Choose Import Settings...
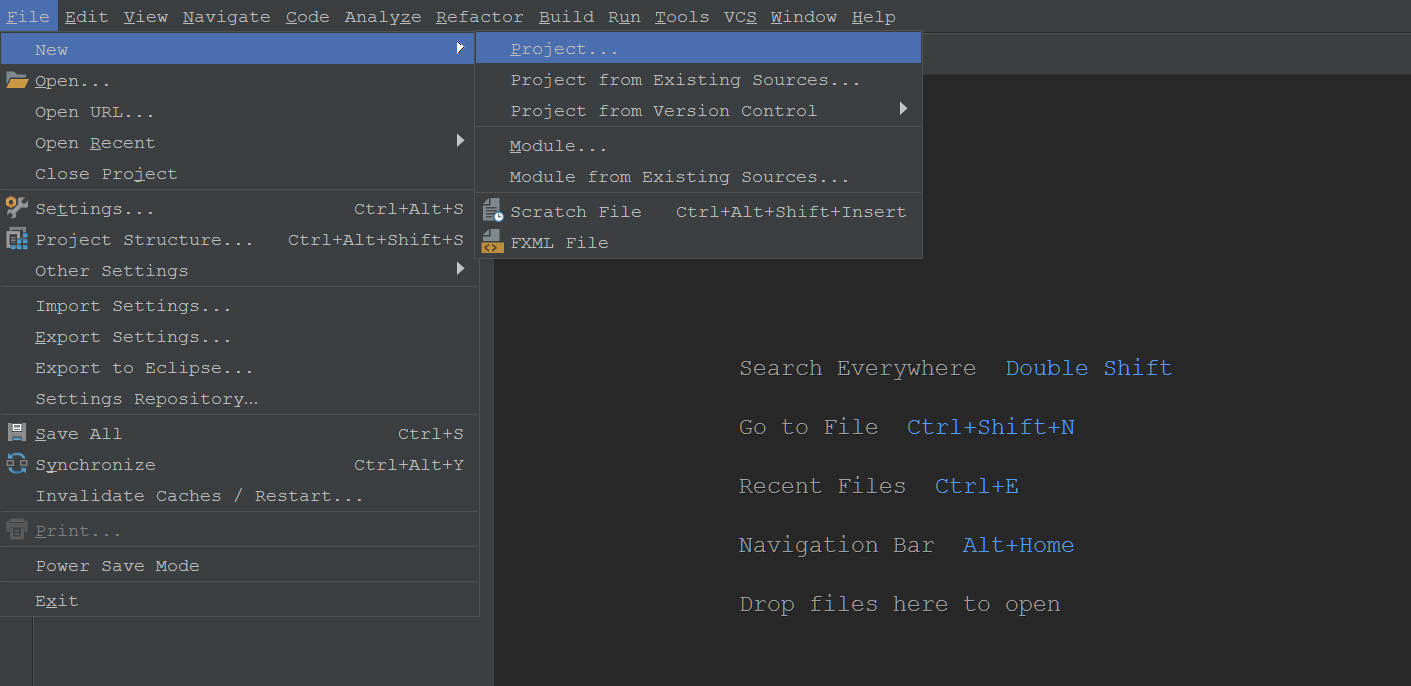 point(238,306)
